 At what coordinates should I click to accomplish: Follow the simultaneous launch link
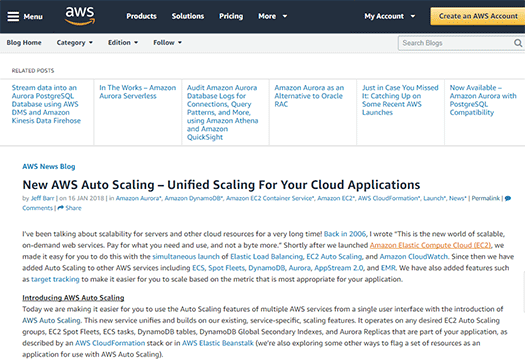(186, 257)
